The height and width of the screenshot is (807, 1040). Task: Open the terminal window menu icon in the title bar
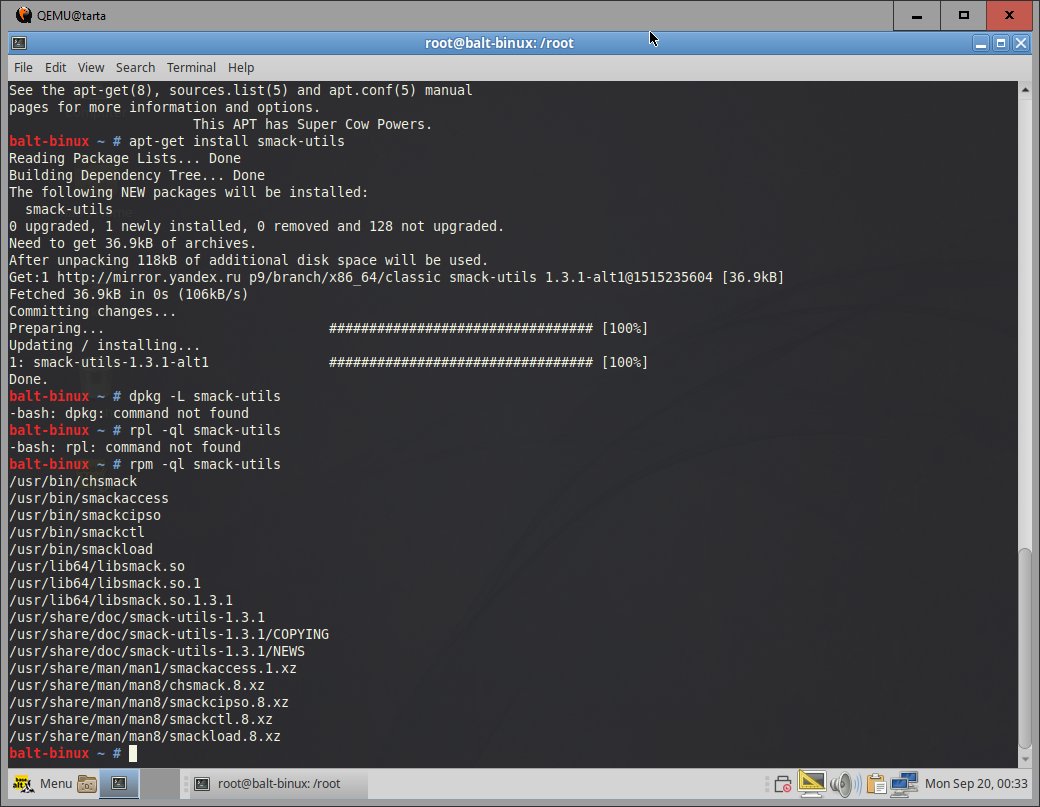pos(19,43)
